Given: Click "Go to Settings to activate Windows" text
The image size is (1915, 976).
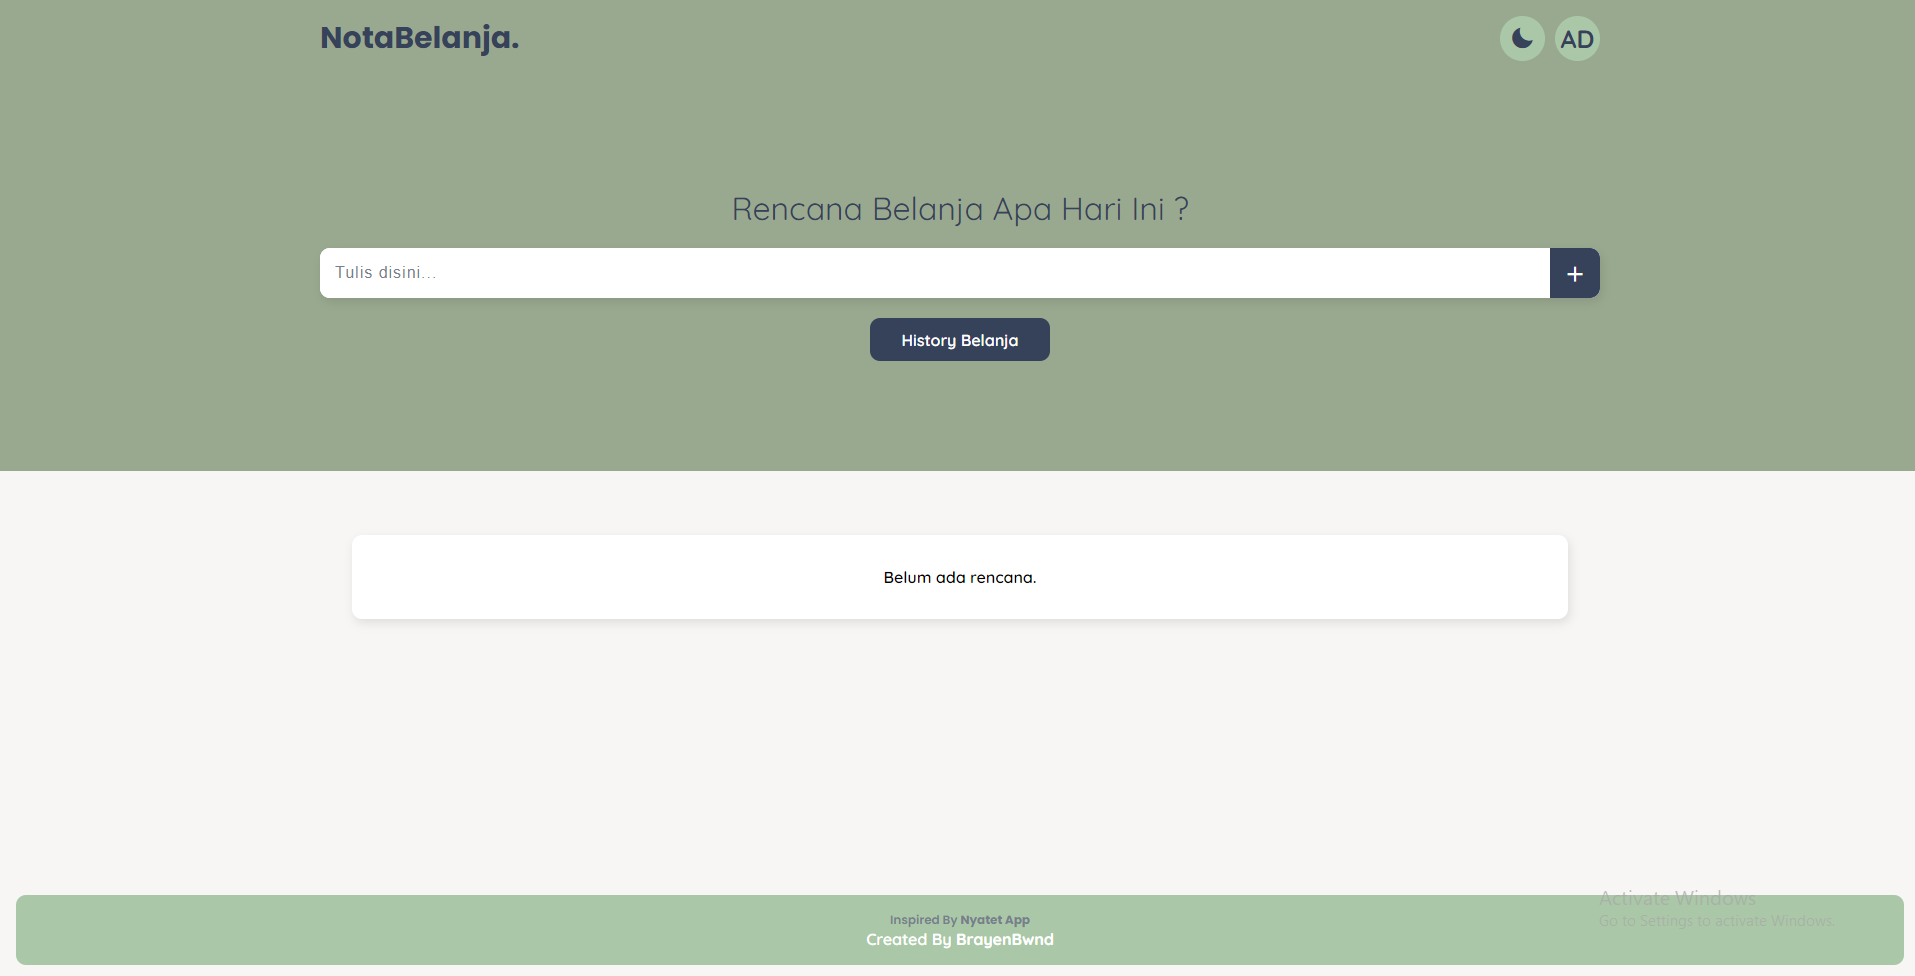Looking at the screenshot, I should pyautogui.click(x=1716, y=921).
